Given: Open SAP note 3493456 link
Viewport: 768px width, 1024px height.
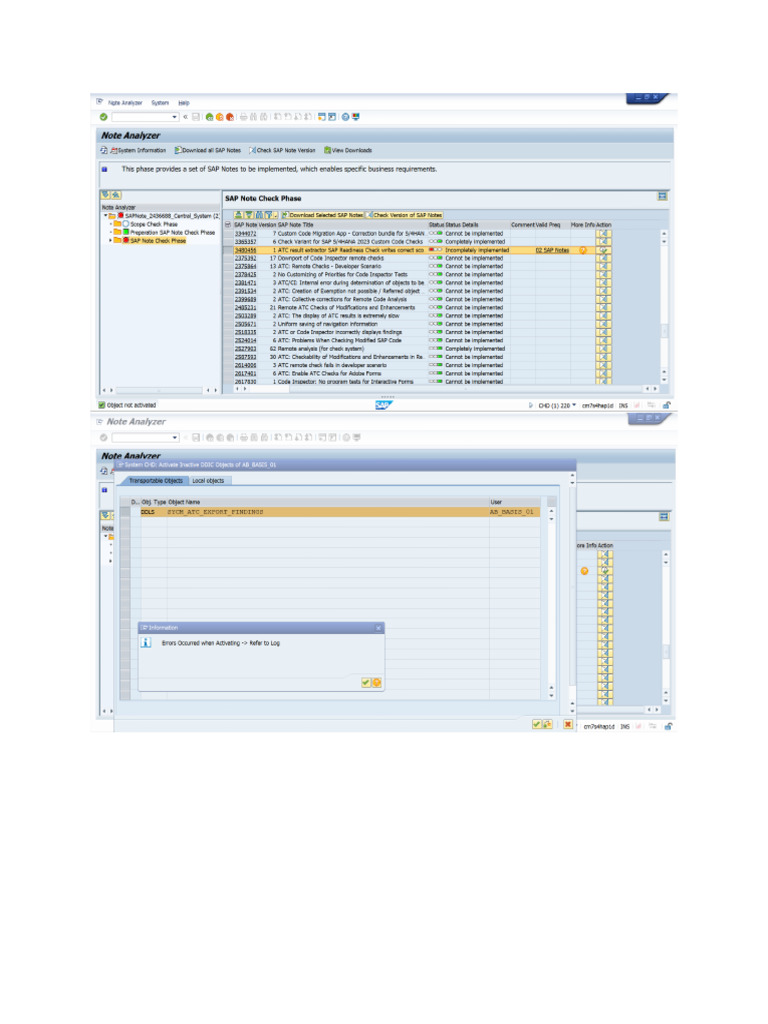Looking at the screenshot, I should [x=246, y=250].
